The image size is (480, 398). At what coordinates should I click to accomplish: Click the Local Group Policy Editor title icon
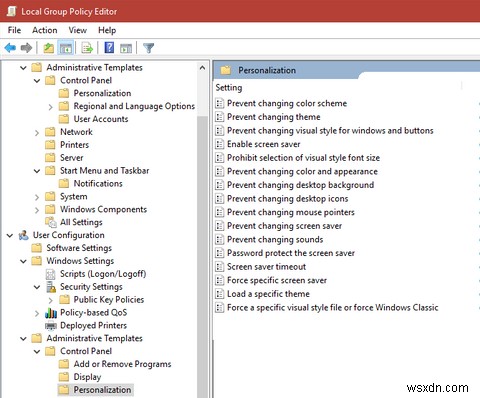pos(12,11)
